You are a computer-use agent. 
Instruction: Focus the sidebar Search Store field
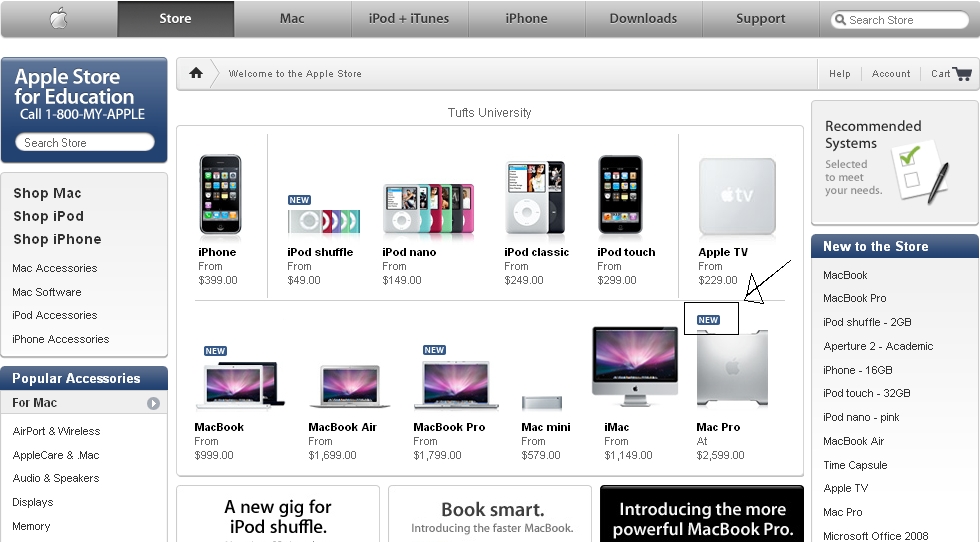tap(85, 143)
